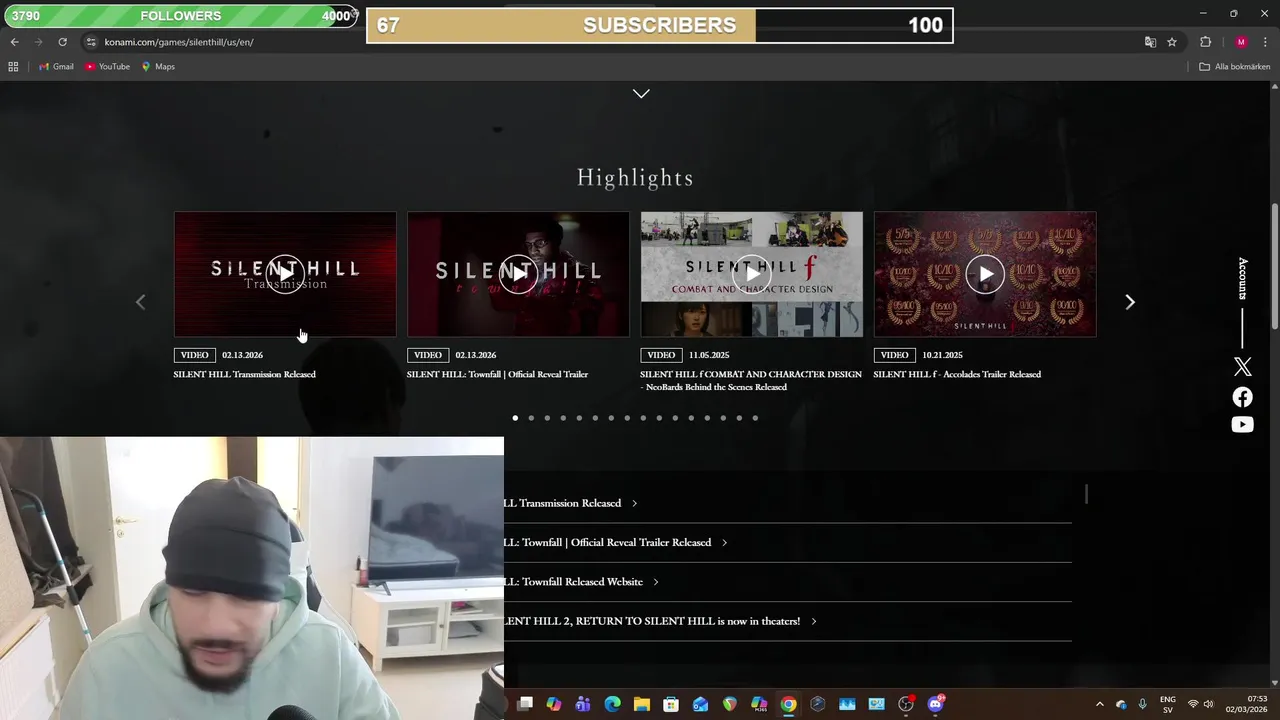The height and width of the screenshot is (720, 1280).
Task: Select the third carousel pagination dot
Action: (x=547, y=418)
